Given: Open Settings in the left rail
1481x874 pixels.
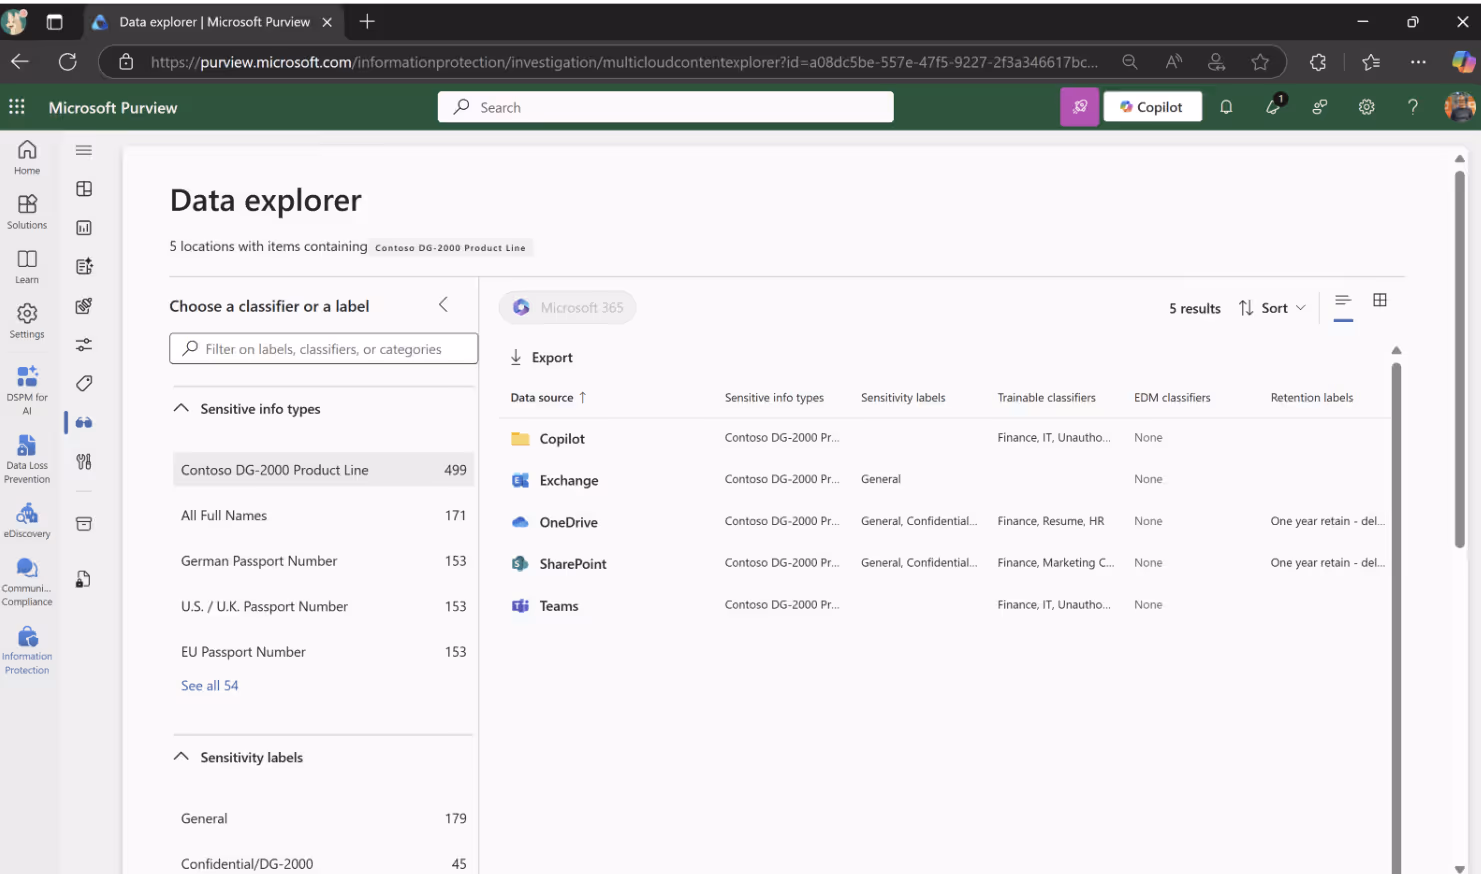Looking at the screenshot, I should [27, 321].
